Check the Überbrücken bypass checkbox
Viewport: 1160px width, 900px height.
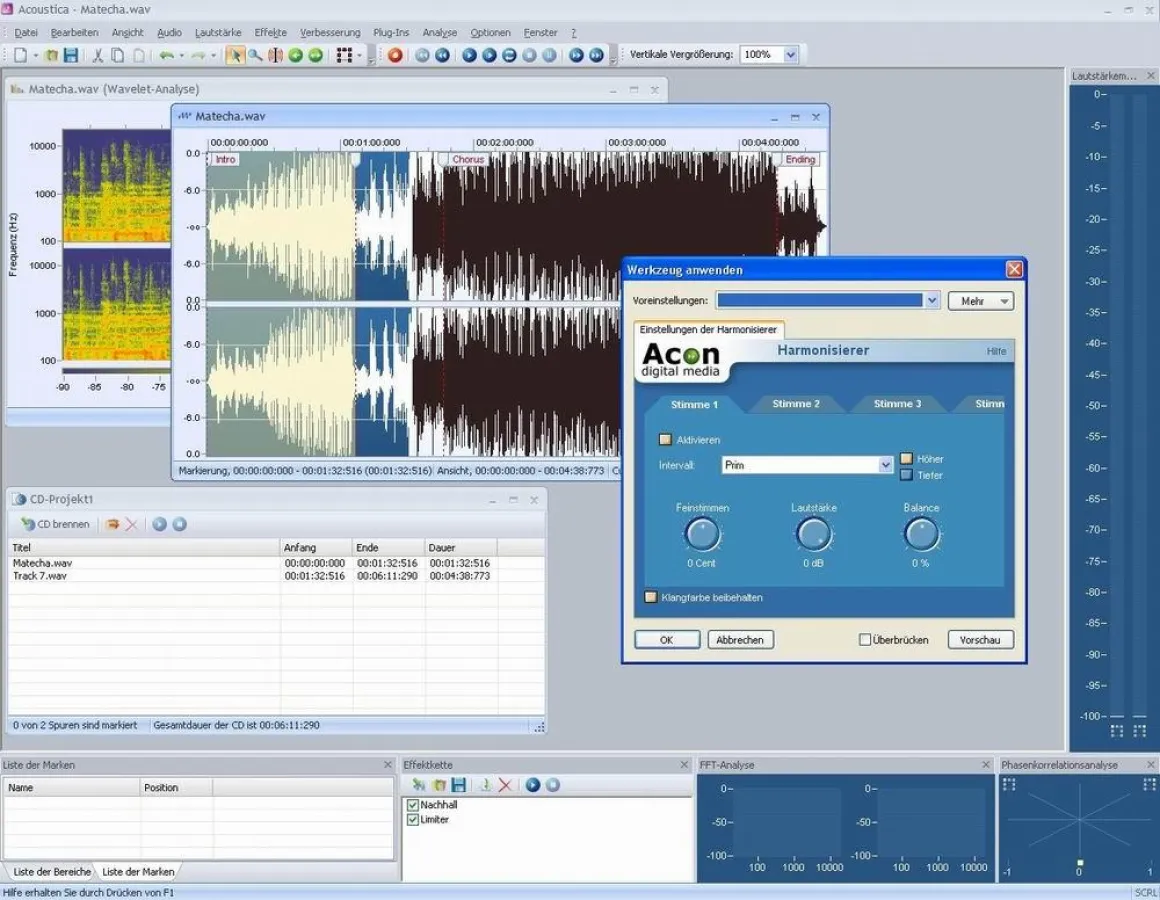pyautogui.click(x=865, y=640)
